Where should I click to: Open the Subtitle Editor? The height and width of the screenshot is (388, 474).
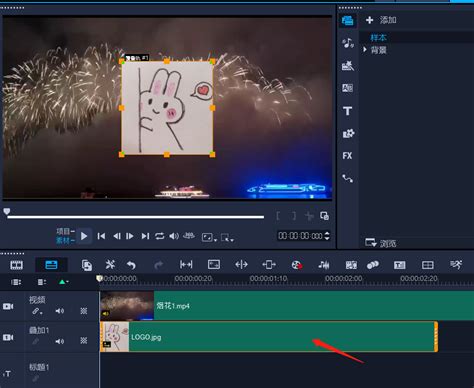pos(400,265)
